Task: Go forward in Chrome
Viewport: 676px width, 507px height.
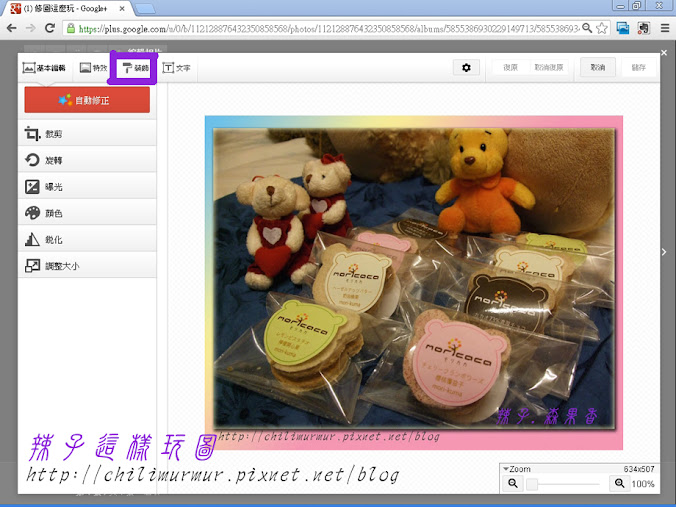Action: (31, 28)
